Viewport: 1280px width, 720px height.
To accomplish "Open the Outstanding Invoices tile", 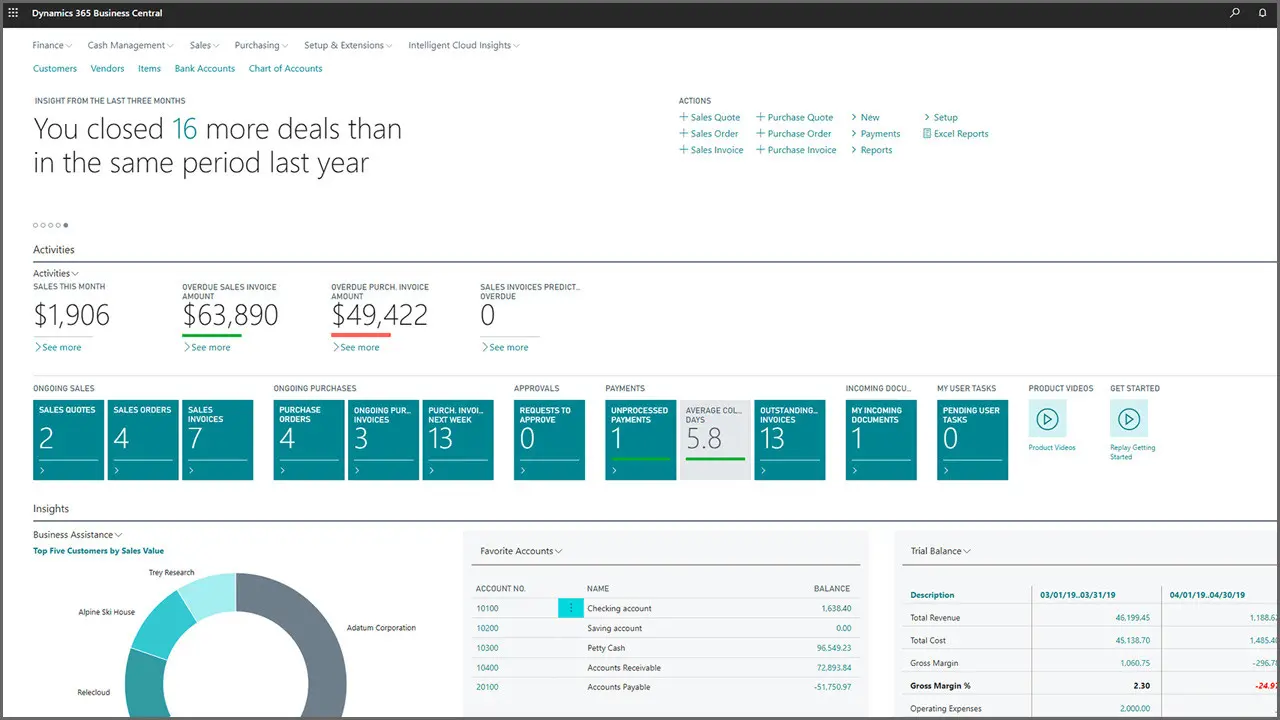I will [x=790, y=440].
